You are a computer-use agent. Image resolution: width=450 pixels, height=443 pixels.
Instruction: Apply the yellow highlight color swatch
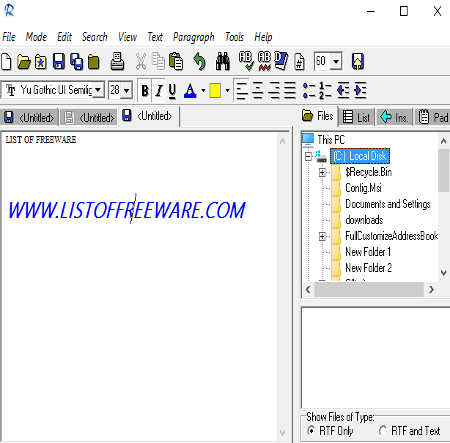point(215,90)
